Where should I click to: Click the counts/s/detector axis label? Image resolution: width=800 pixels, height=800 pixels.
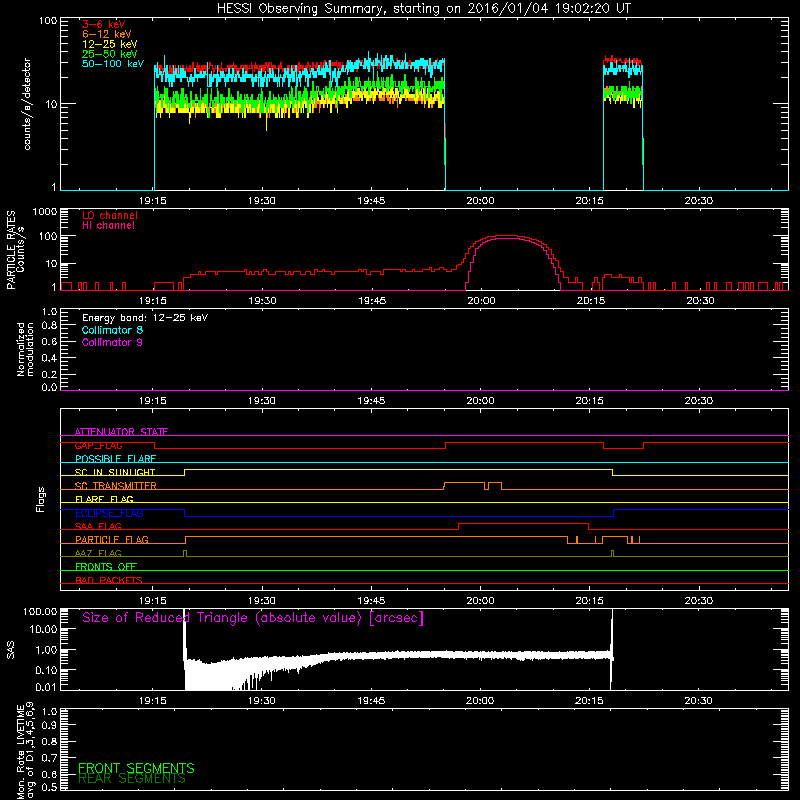point(27,104)
